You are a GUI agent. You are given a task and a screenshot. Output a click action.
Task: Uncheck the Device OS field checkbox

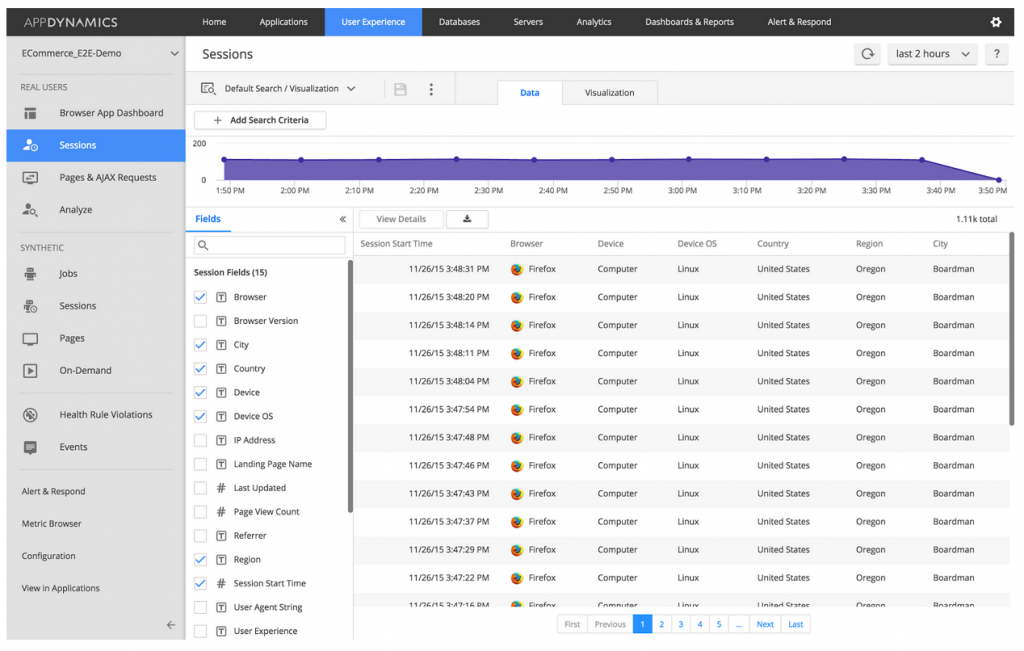coord(200,417)
